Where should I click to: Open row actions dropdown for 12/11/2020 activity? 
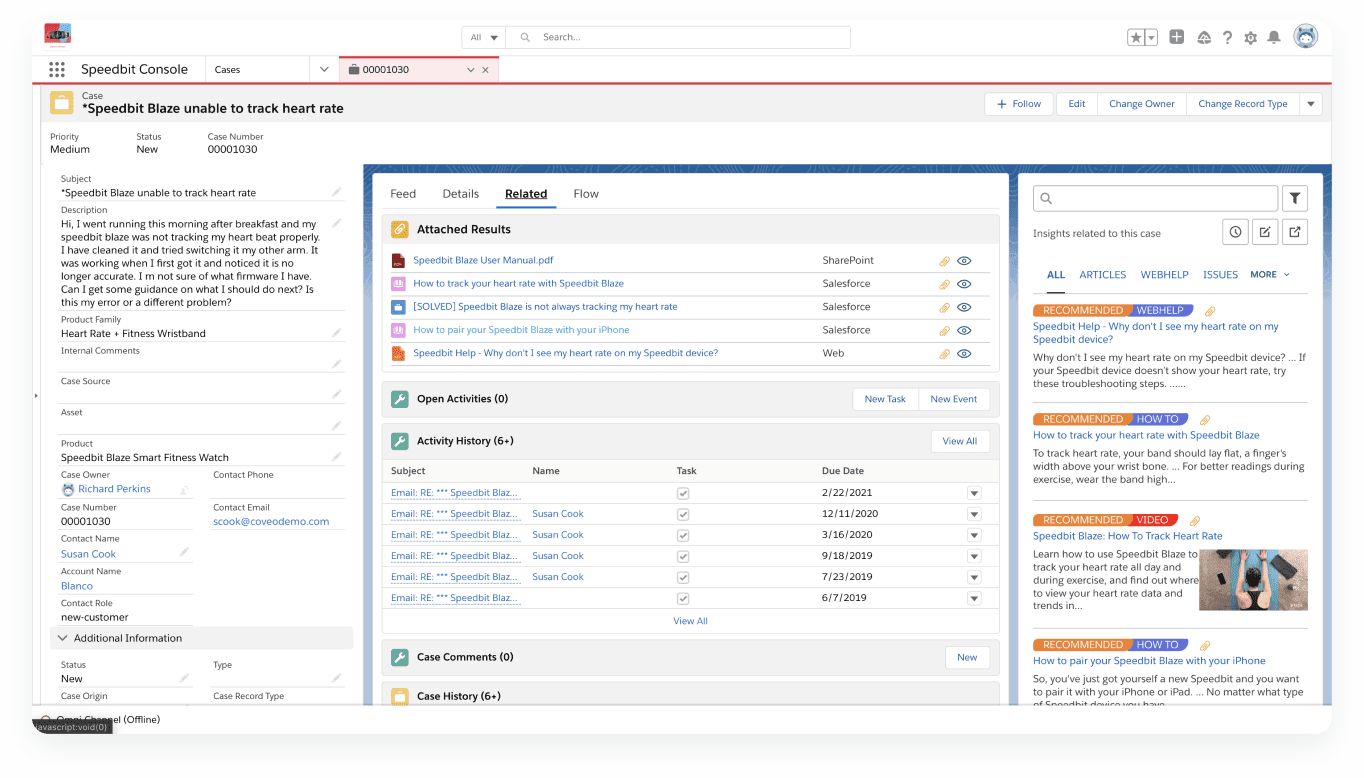(974, 514)
